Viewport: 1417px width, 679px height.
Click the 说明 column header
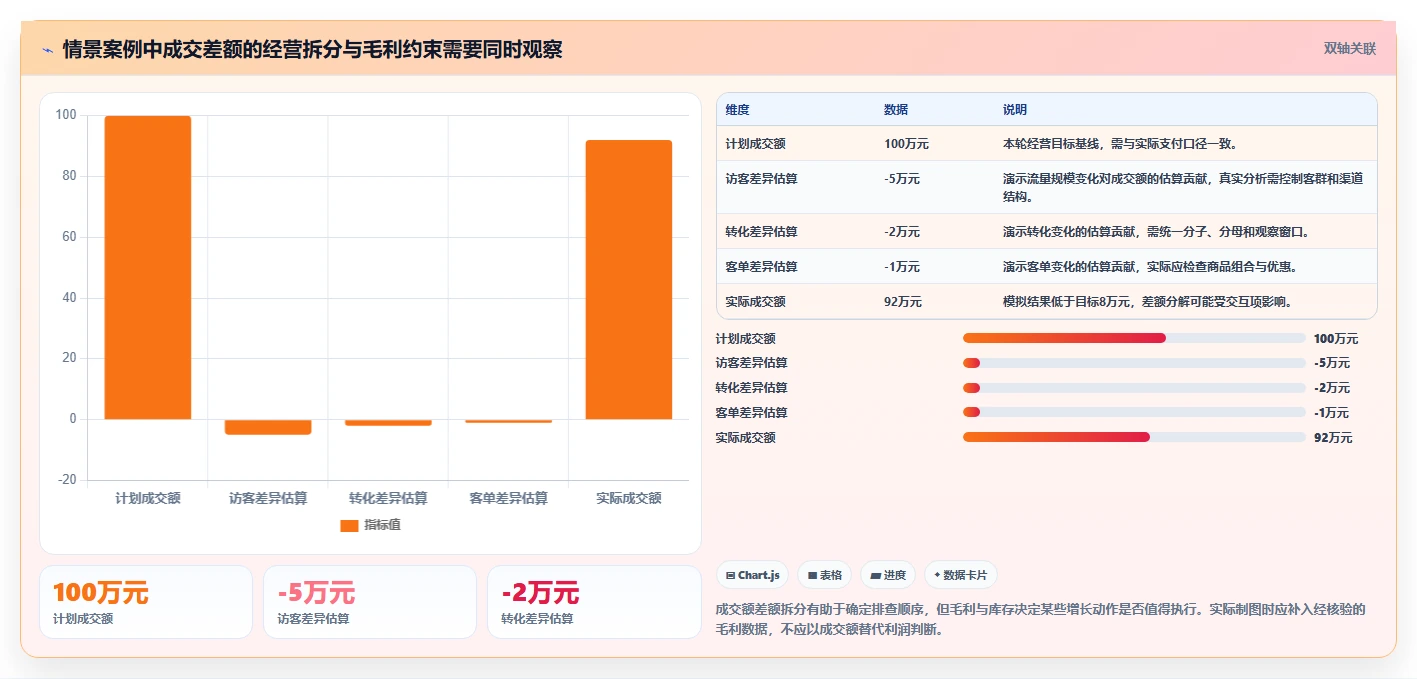[1015, 109]
